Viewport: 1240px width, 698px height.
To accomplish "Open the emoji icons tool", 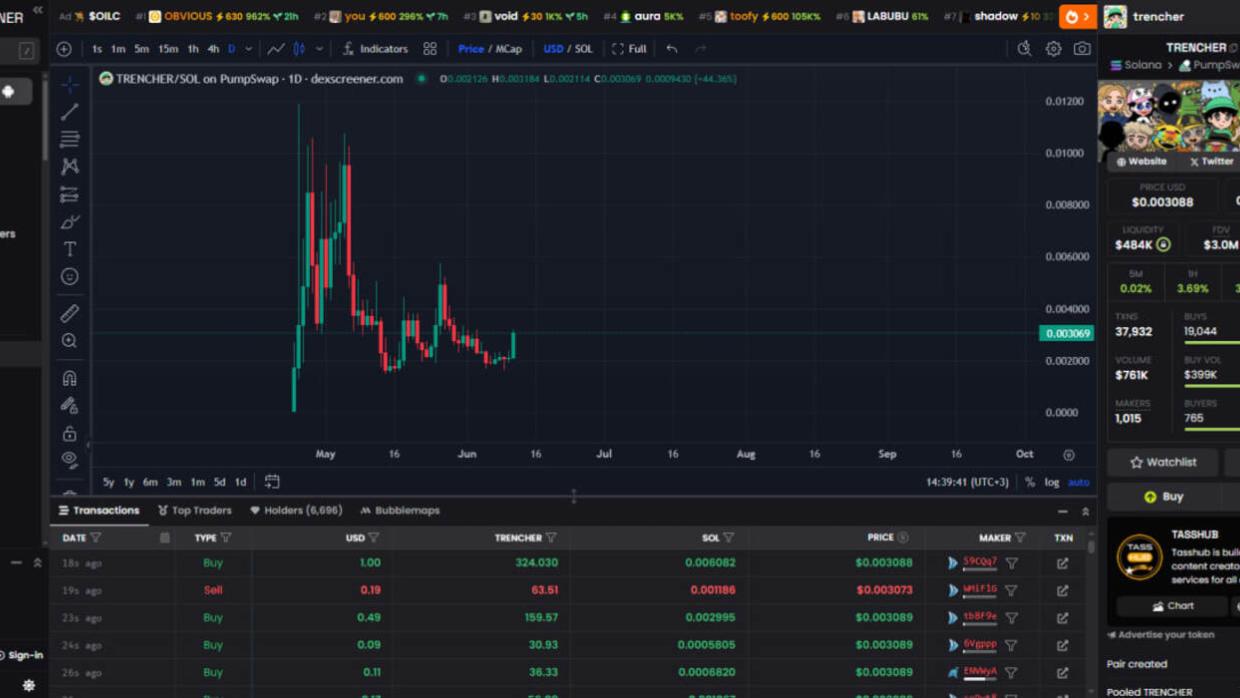I will click(69, 276).
